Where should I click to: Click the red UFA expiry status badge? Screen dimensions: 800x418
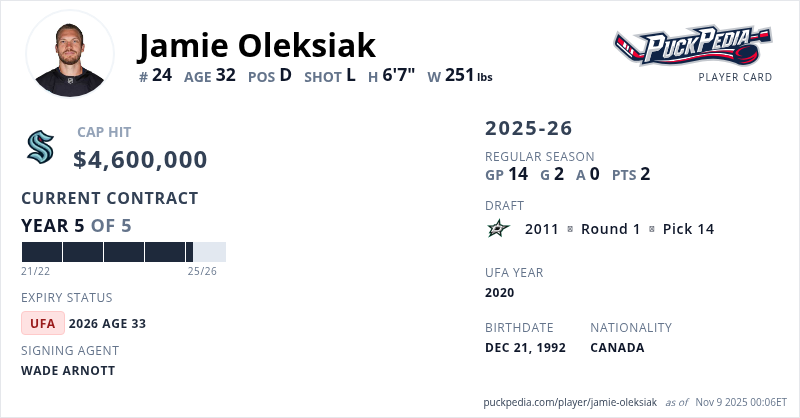point(43,323)
